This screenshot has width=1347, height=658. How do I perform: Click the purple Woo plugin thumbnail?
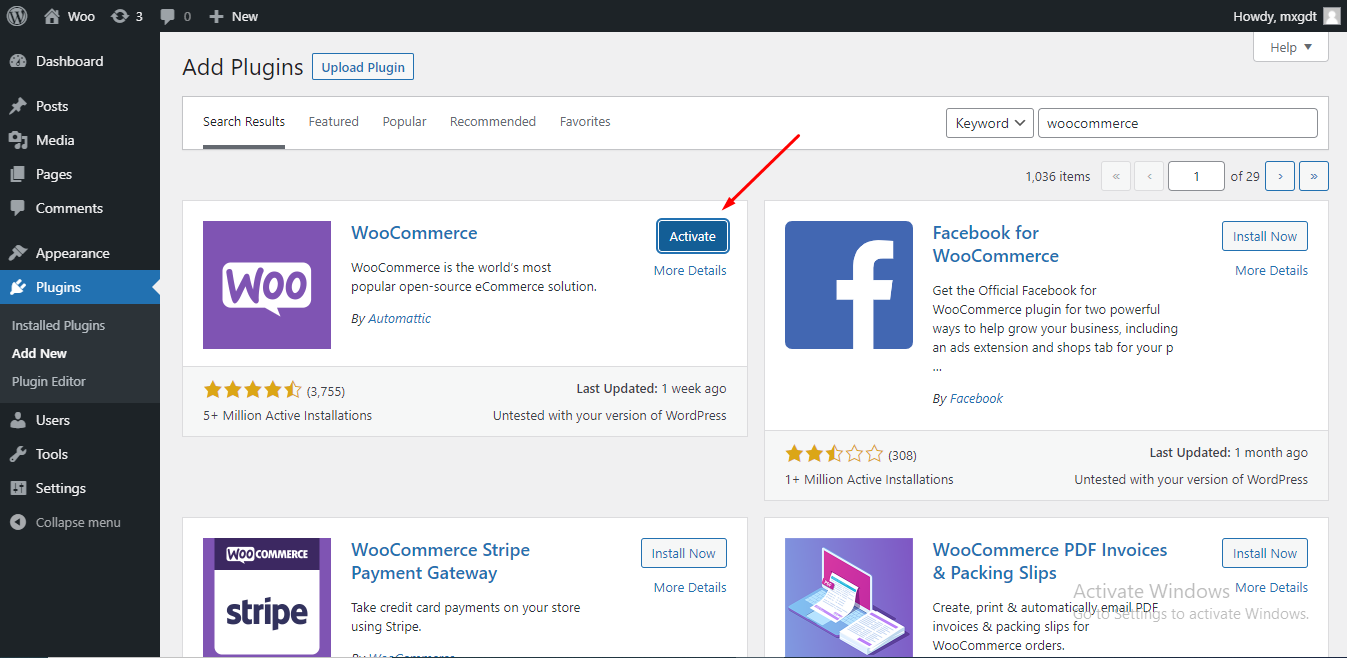pos(267,285)
